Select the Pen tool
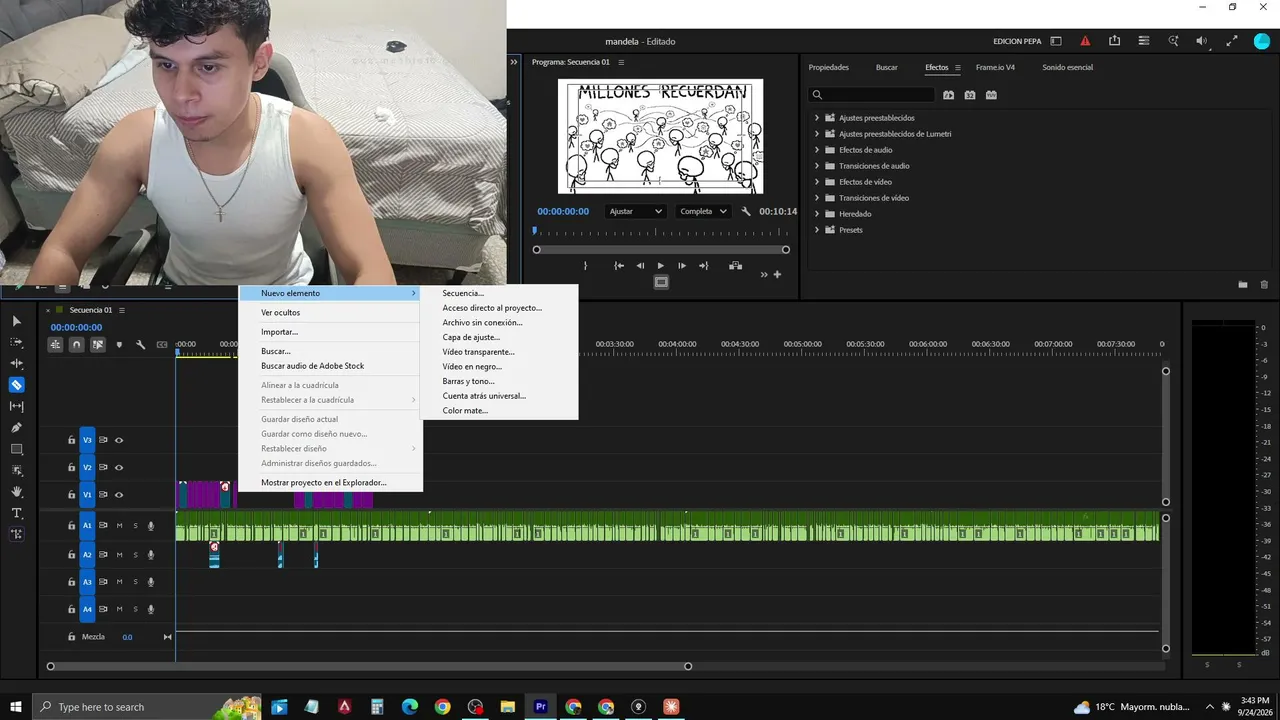The height and width of the screenshot is (720, 1280). 17,427
